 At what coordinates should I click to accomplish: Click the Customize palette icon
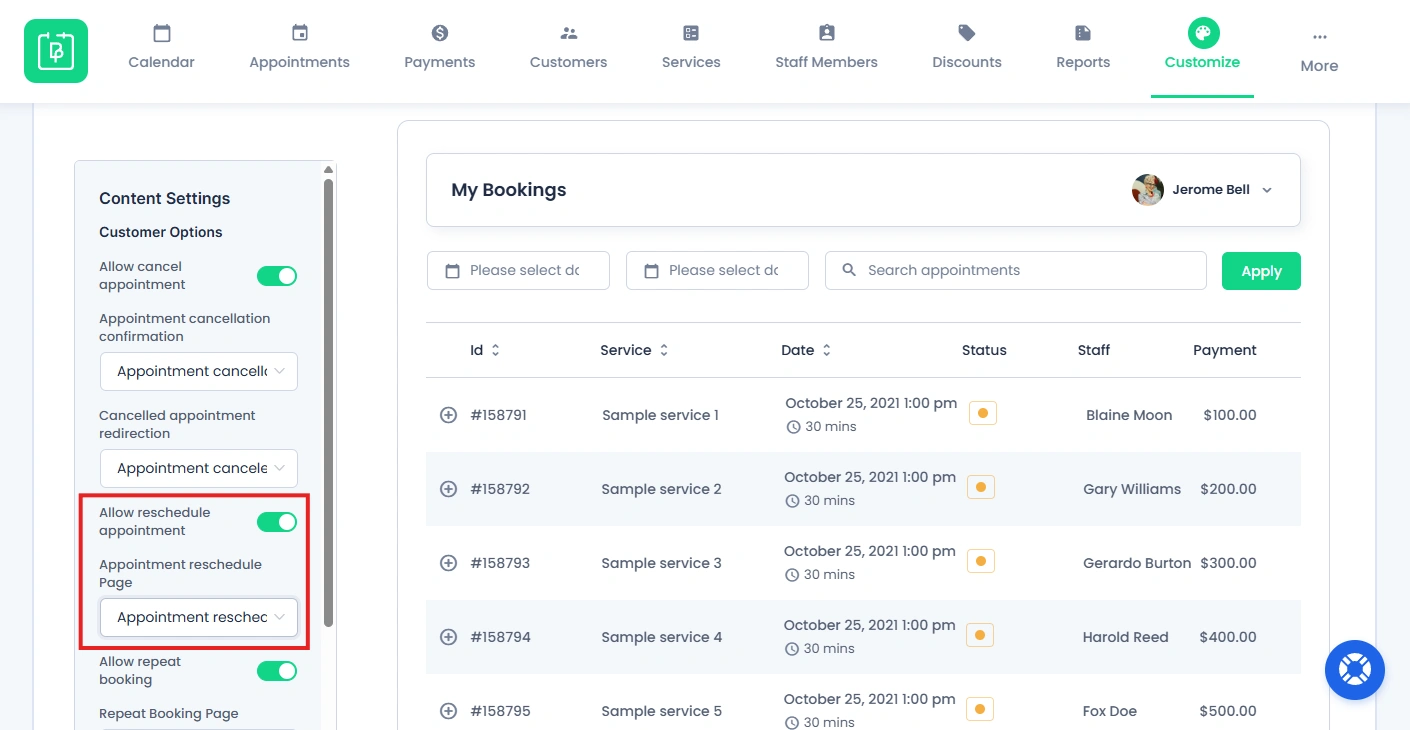click(1203, 33)
